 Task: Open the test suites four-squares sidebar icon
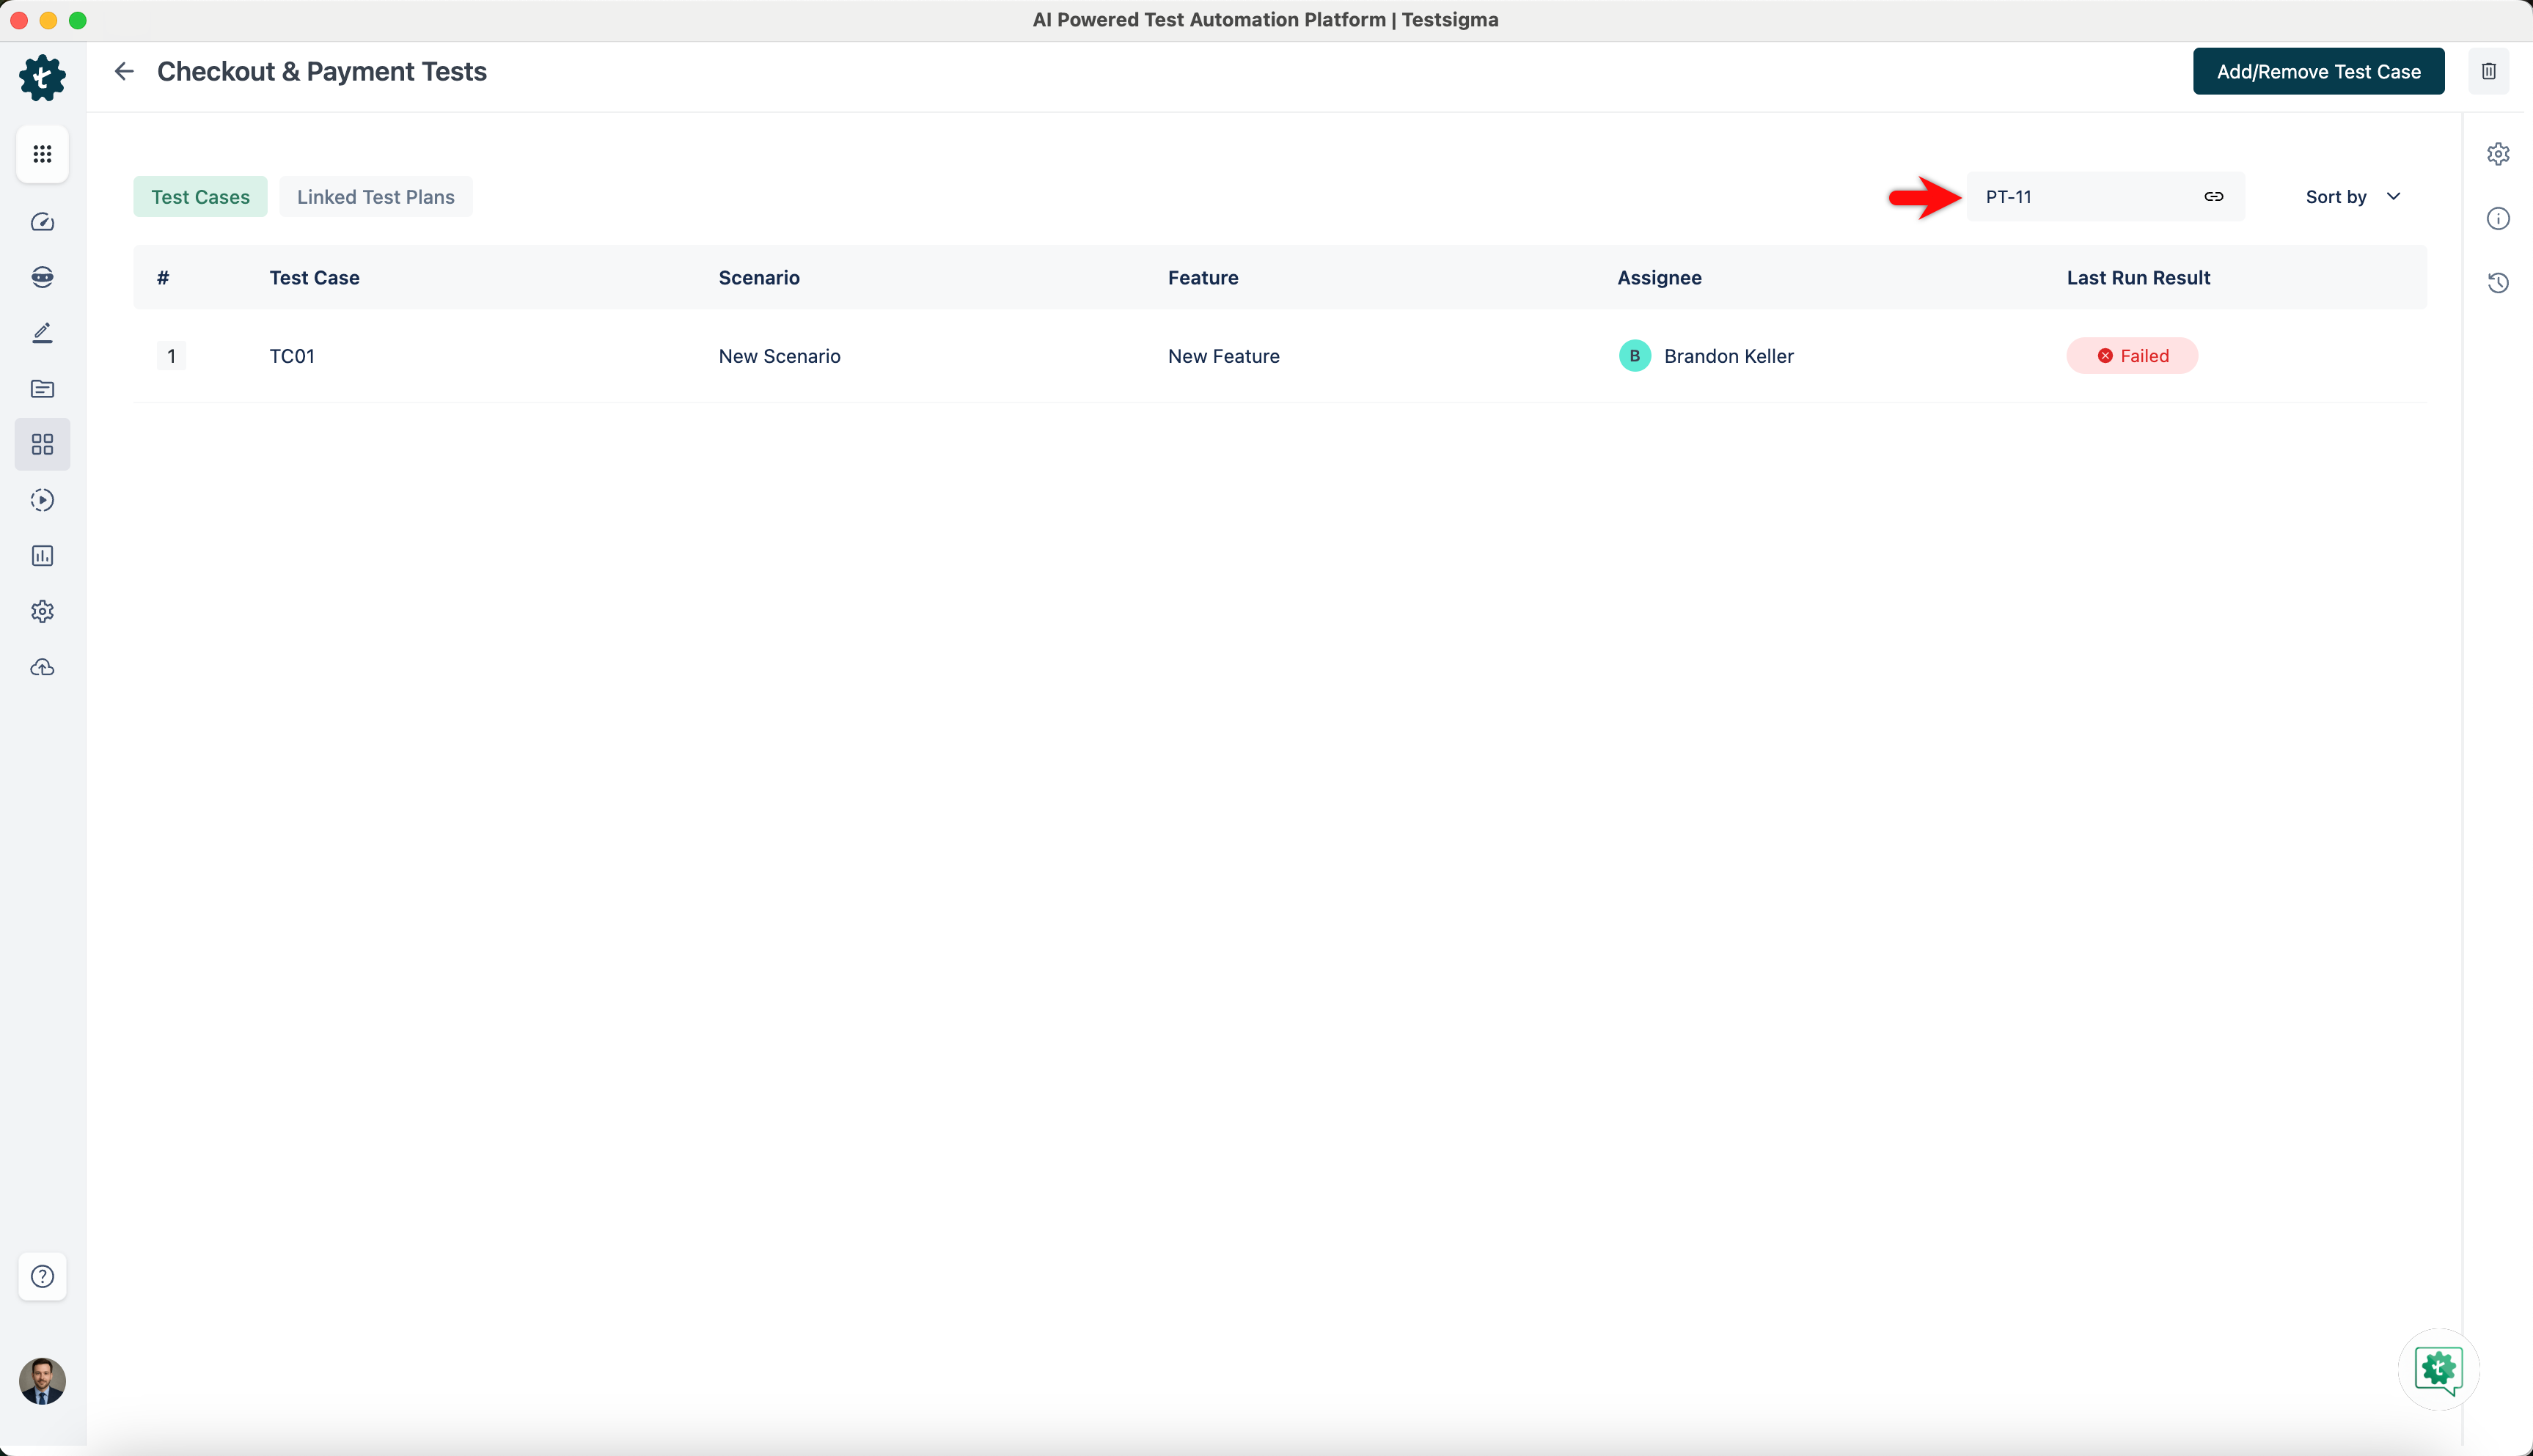click(x=42, y=444)
